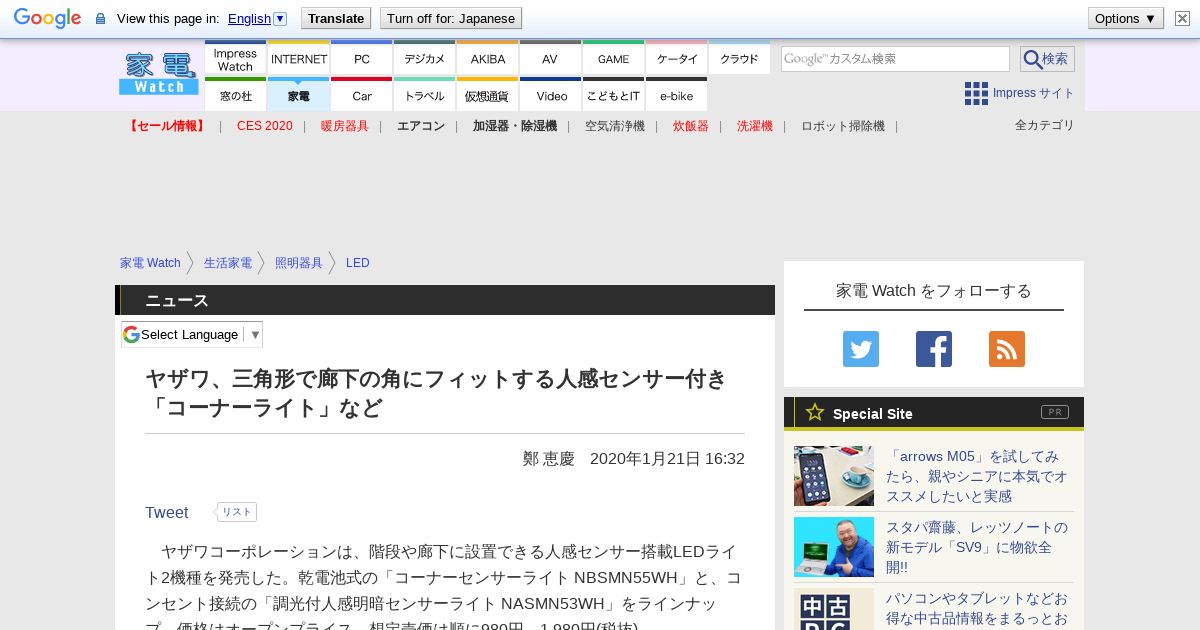
Task: Click the author name 鄭 恵慶
Action: tap(549, 459)
